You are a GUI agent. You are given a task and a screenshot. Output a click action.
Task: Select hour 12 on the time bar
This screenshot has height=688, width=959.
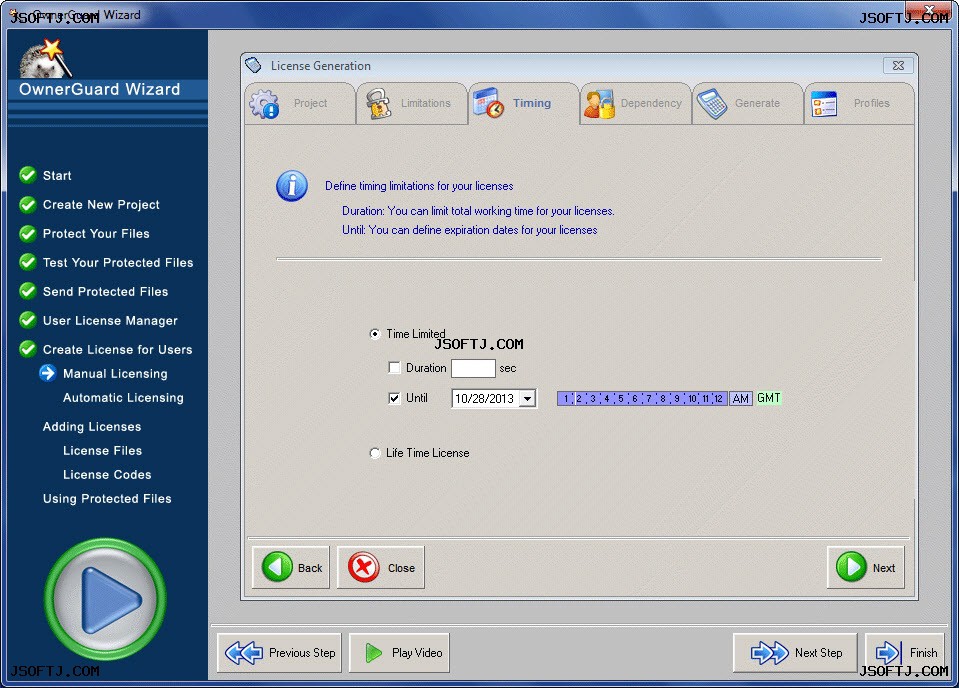click(719, 399)
